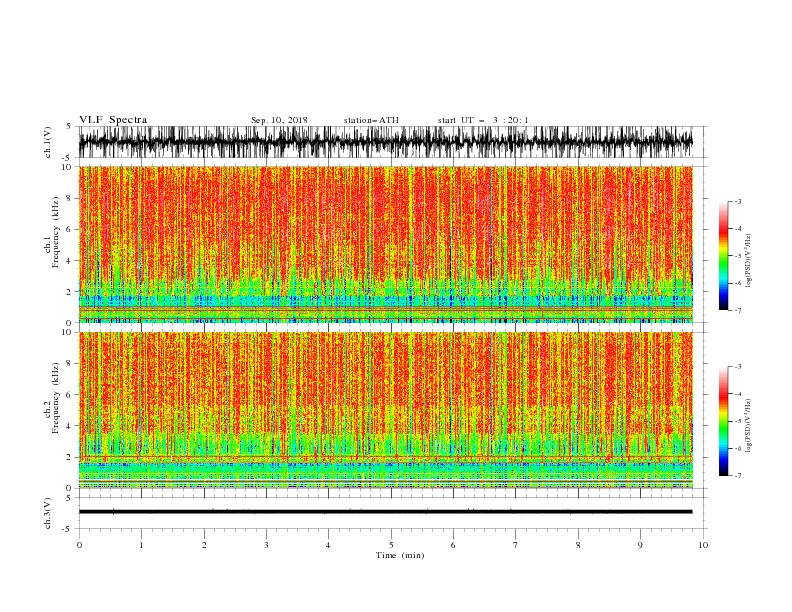Click the "start UT = 3 :20: 1" text
The image size is (792, 612).
point(483,120)
